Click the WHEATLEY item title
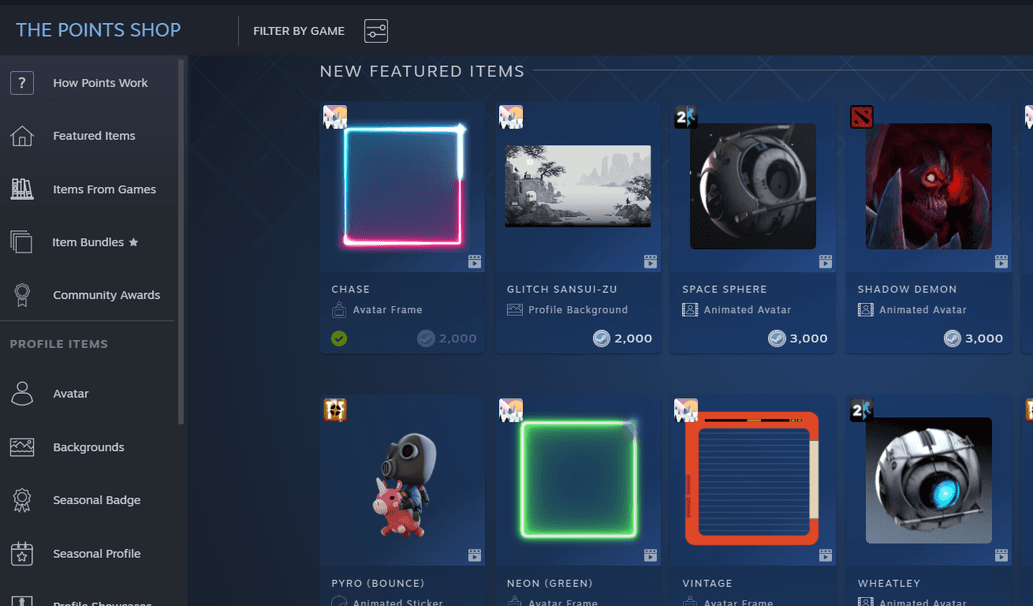This screenshot has height=606, width=1033. pos(889,583)
